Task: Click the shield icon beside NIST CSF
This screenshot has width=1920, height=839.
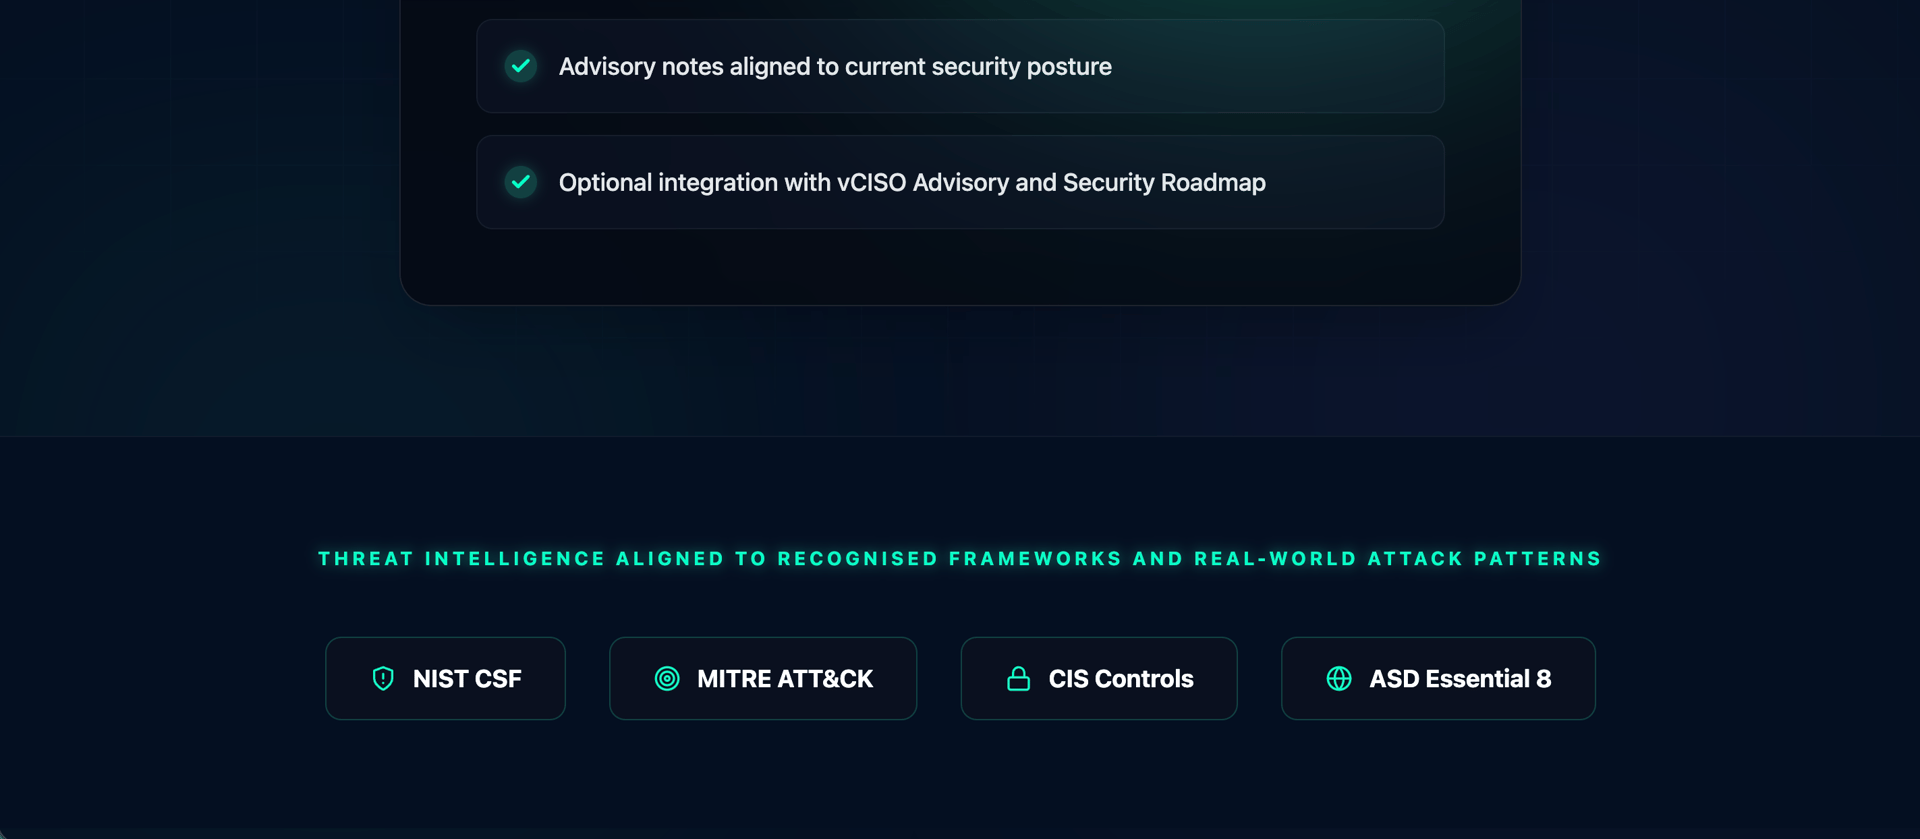Action: click(383, 679)
